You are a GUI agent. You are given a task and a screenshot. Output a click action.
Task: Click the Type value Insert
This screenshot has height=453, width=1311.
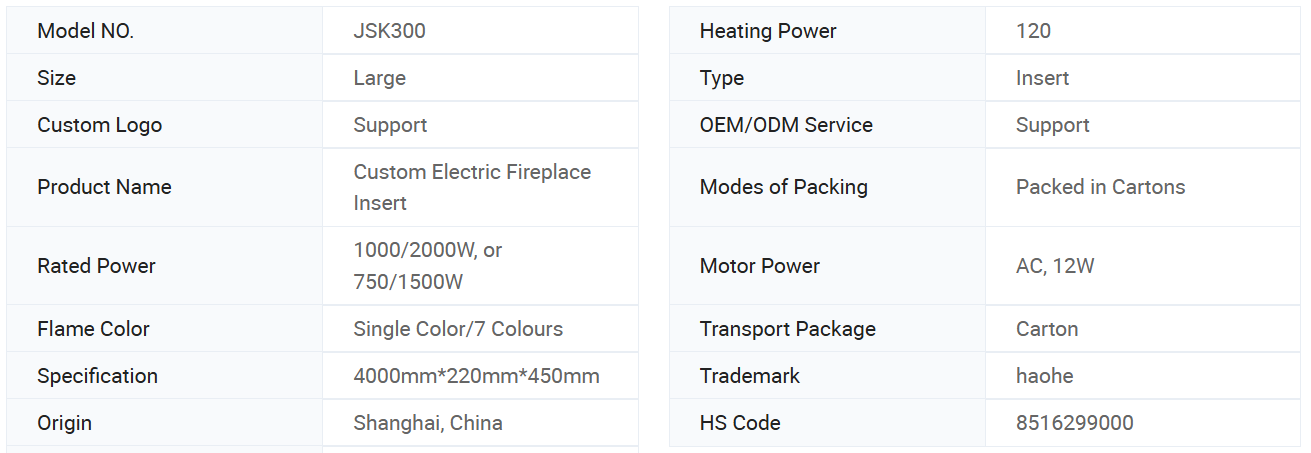(x=1042, y=78)
